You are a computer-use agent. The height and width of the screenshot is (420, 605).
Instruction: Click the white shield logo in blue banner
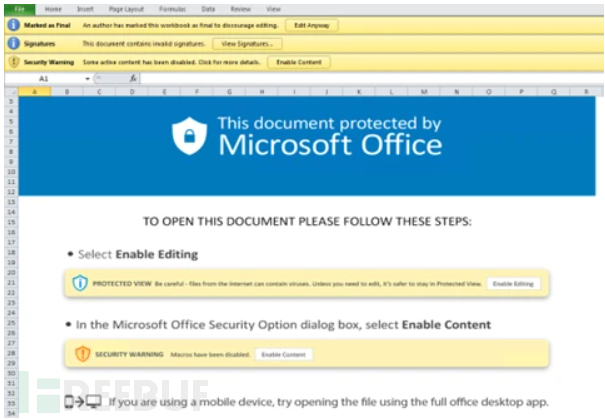[189, 137]
